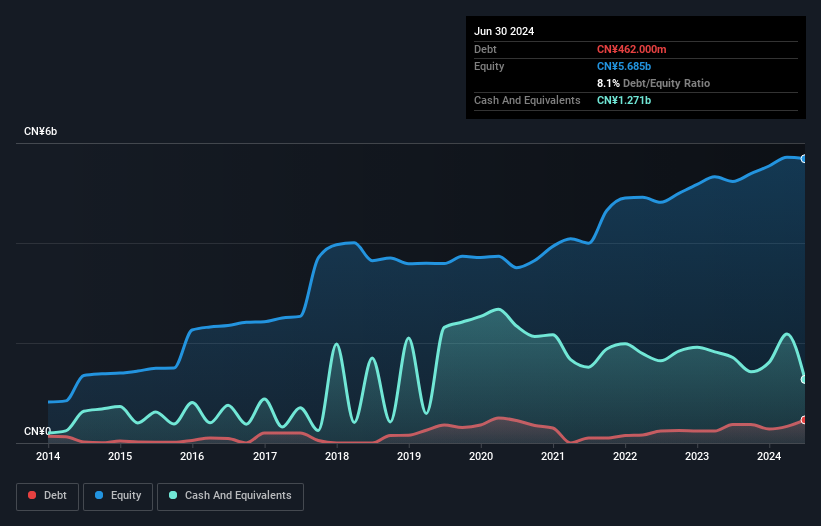Click the Equity row label in tooltip
The image size is (821, 526).
tap(489, 66)
